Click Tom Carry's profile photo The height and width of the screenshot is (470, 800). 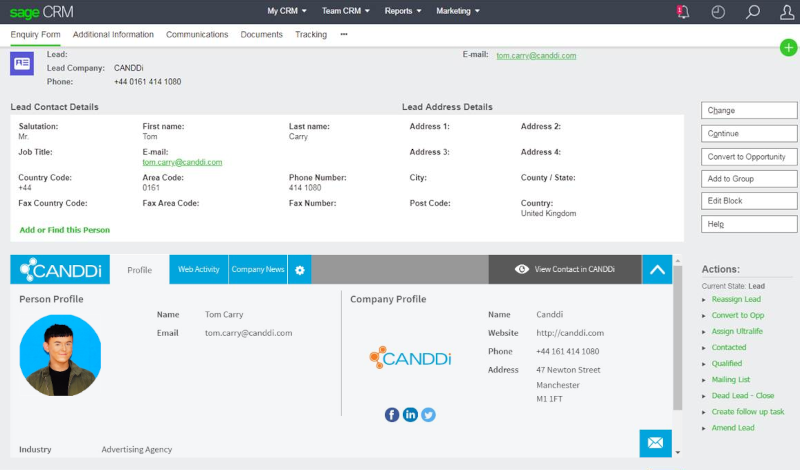point(60,355)
